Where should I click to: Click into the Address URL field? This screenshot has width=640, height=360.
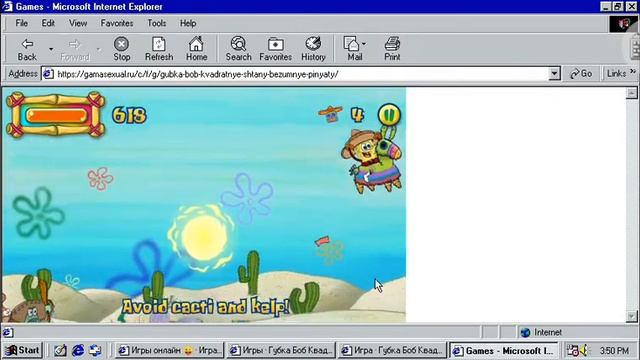[302, 74]
